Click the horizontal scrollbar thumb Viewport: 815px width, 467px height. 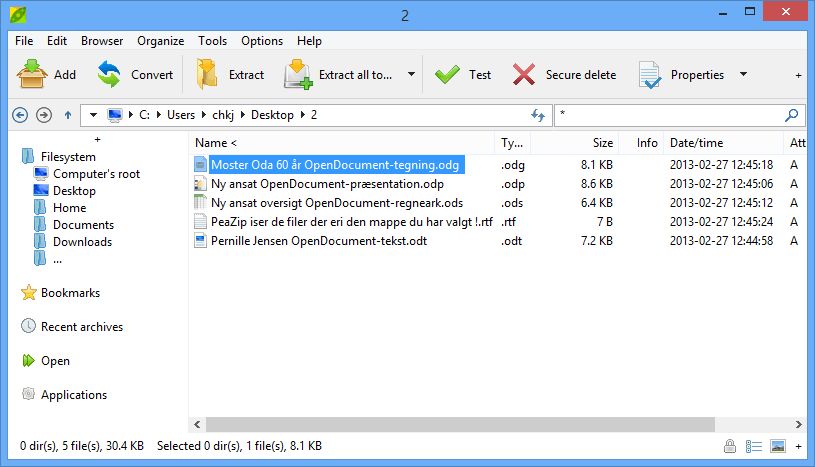tap(461, 424)
